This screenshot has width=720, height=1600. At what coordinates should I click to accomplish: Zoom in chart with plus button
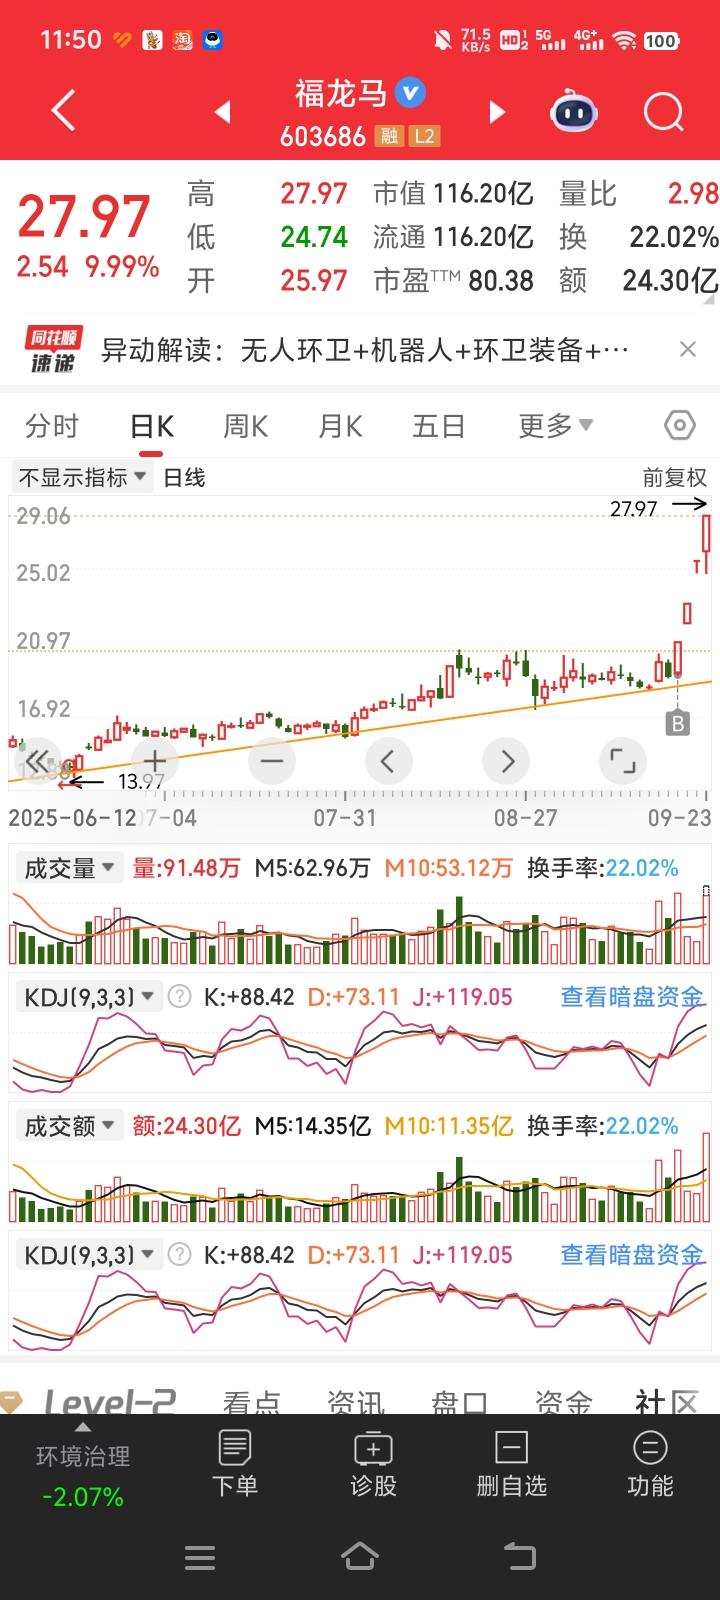click(155, 762)
